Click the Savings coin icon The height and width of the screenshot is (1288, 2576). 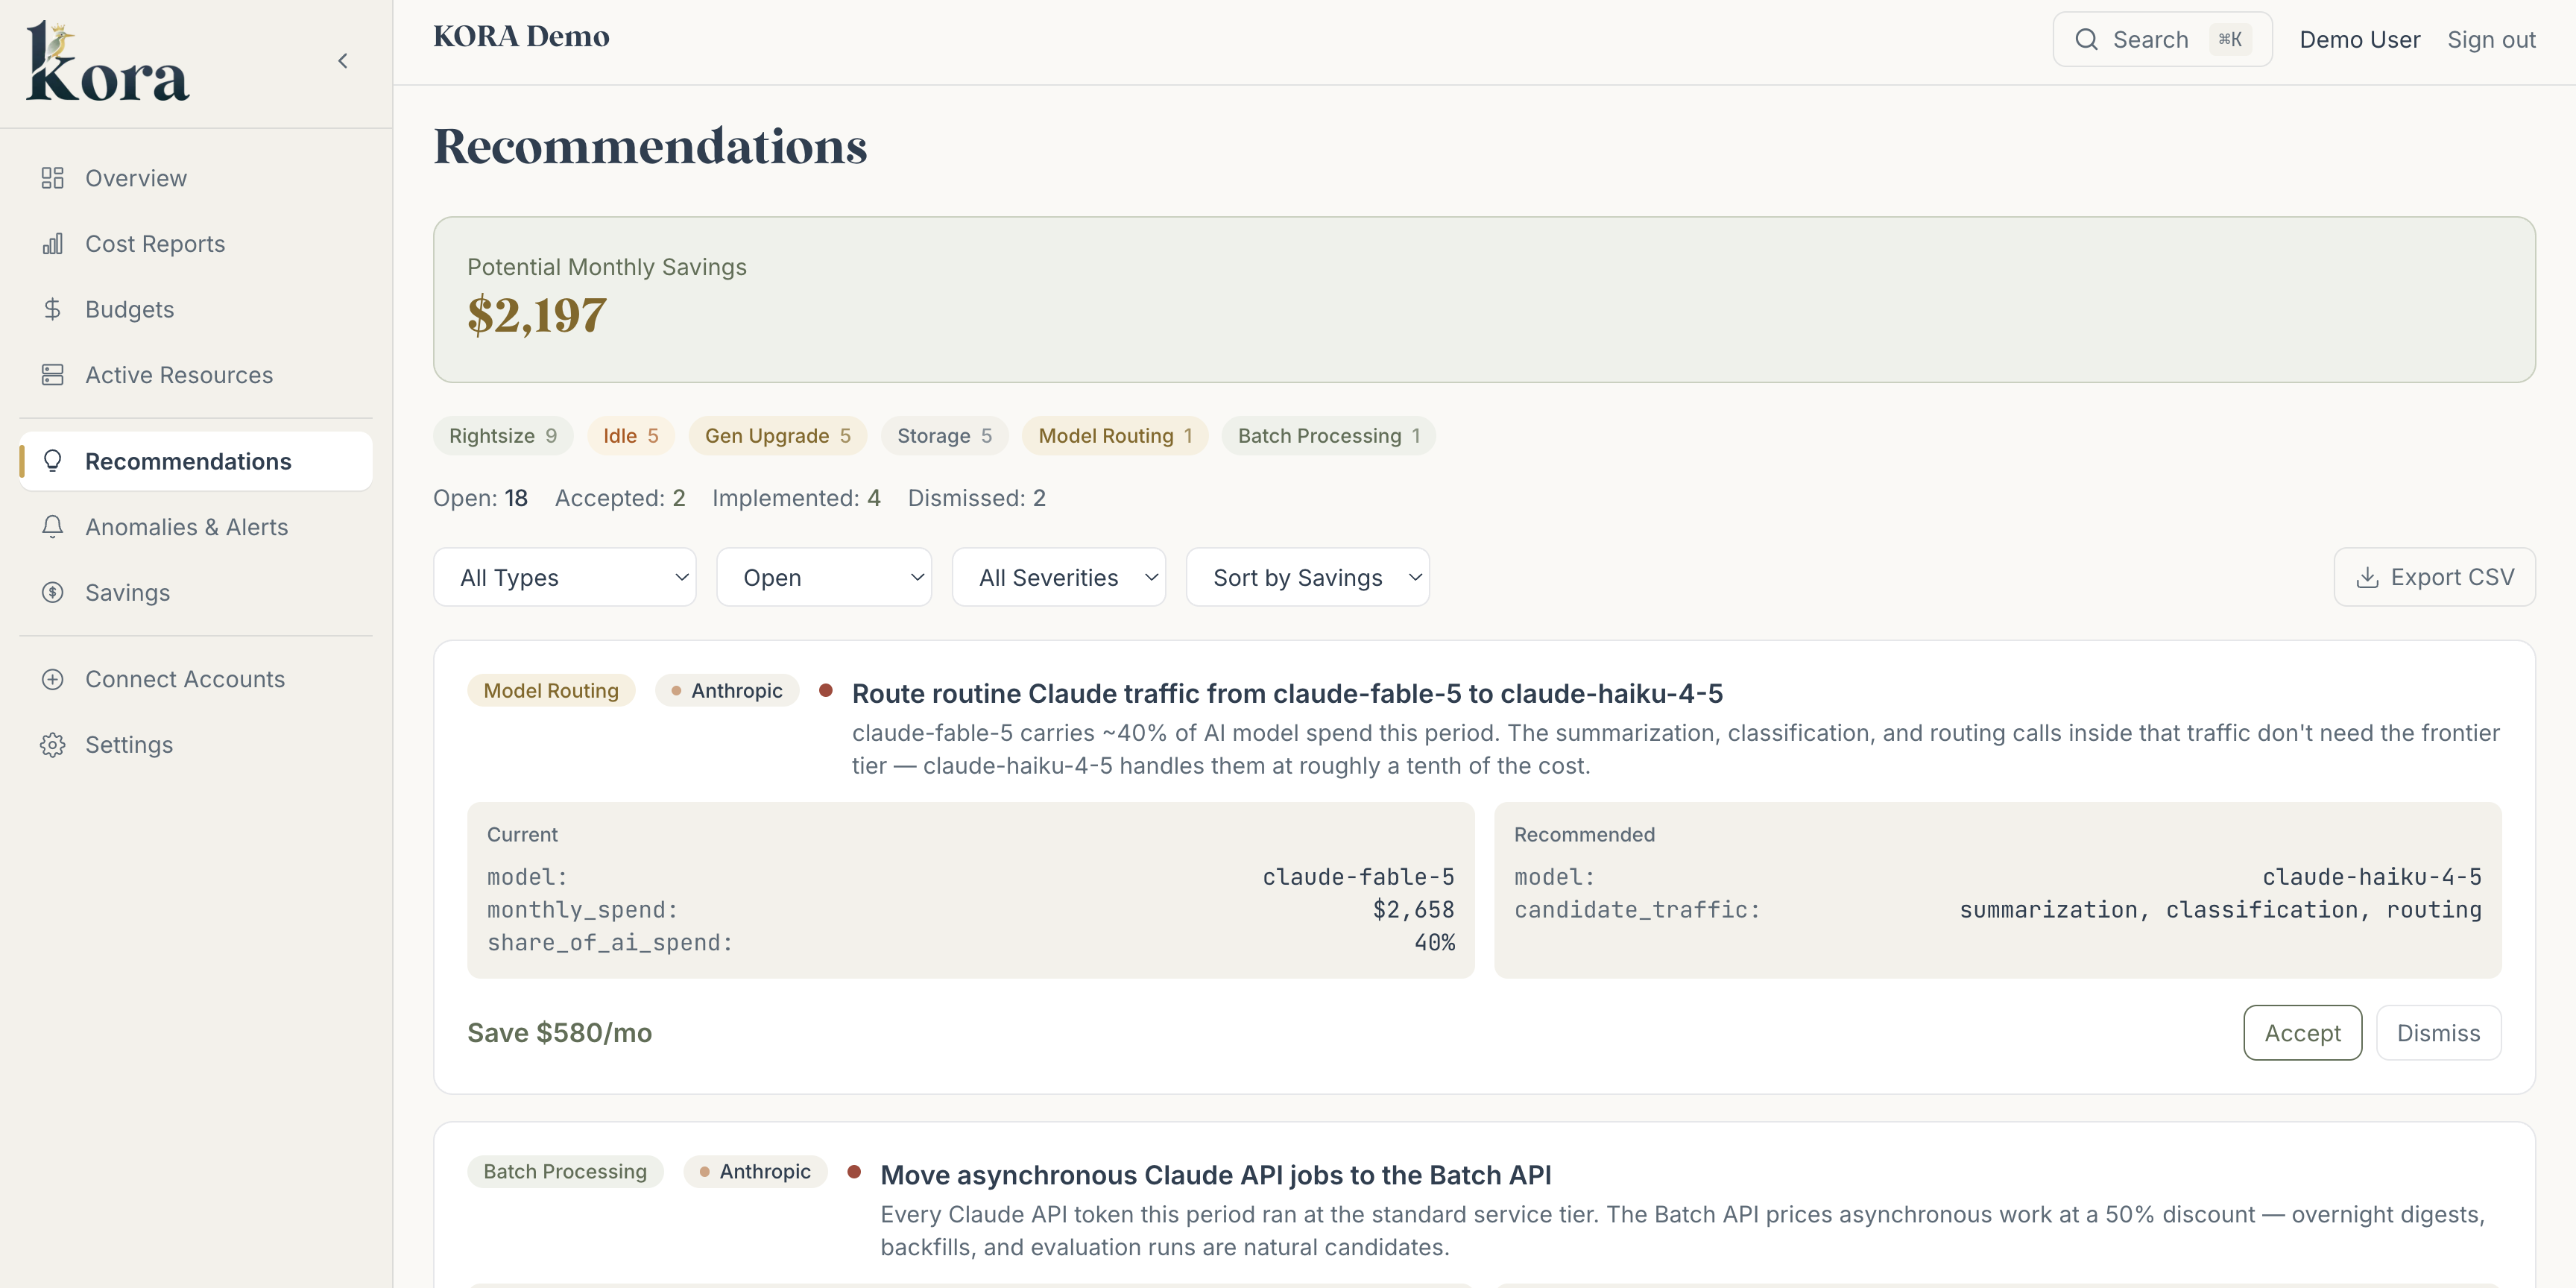click(x=52, y=592)
